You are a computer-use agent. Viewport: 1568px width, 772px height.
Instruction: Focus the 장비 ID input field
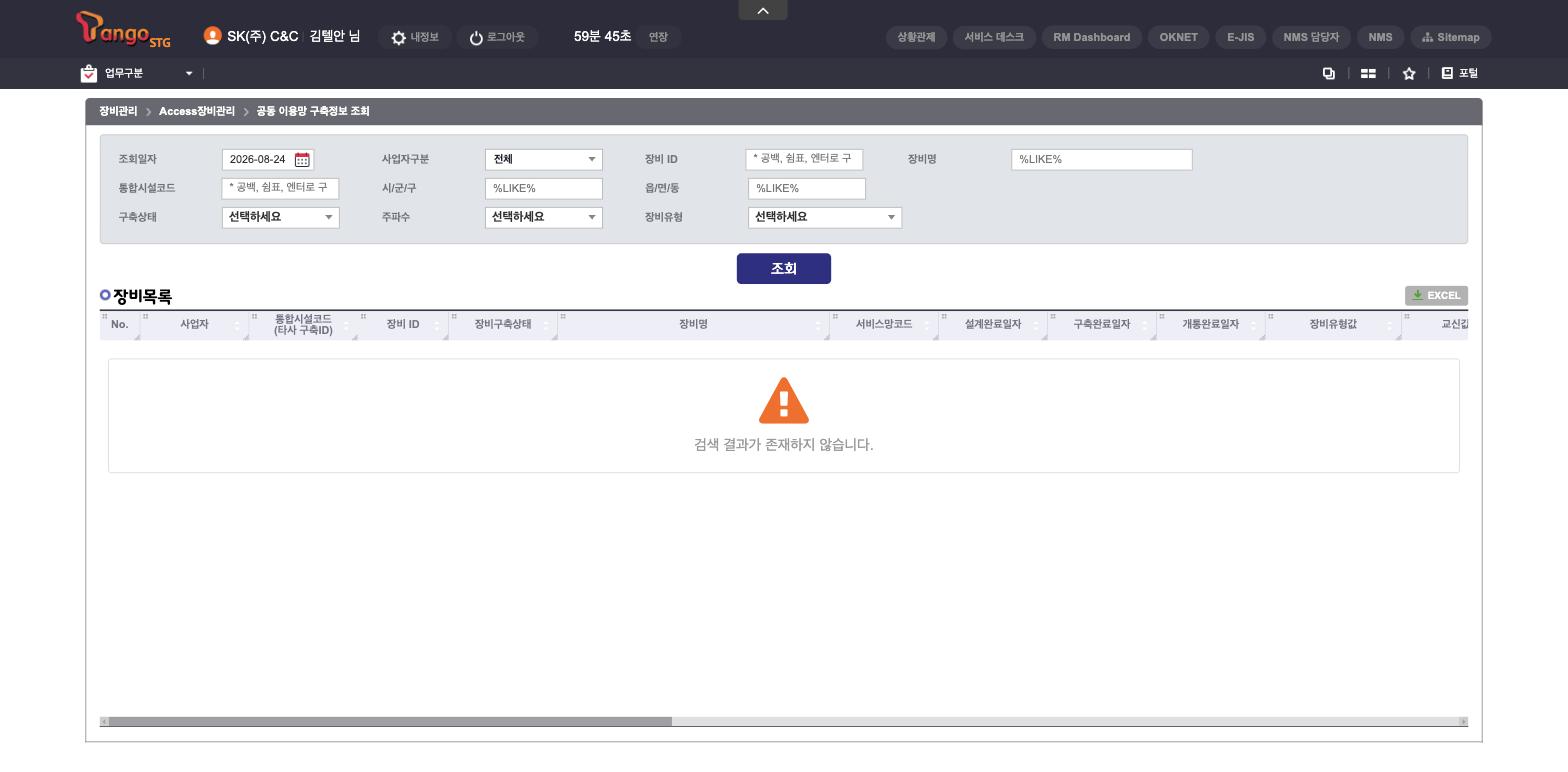pyautogui.click(x=804, y=160)
